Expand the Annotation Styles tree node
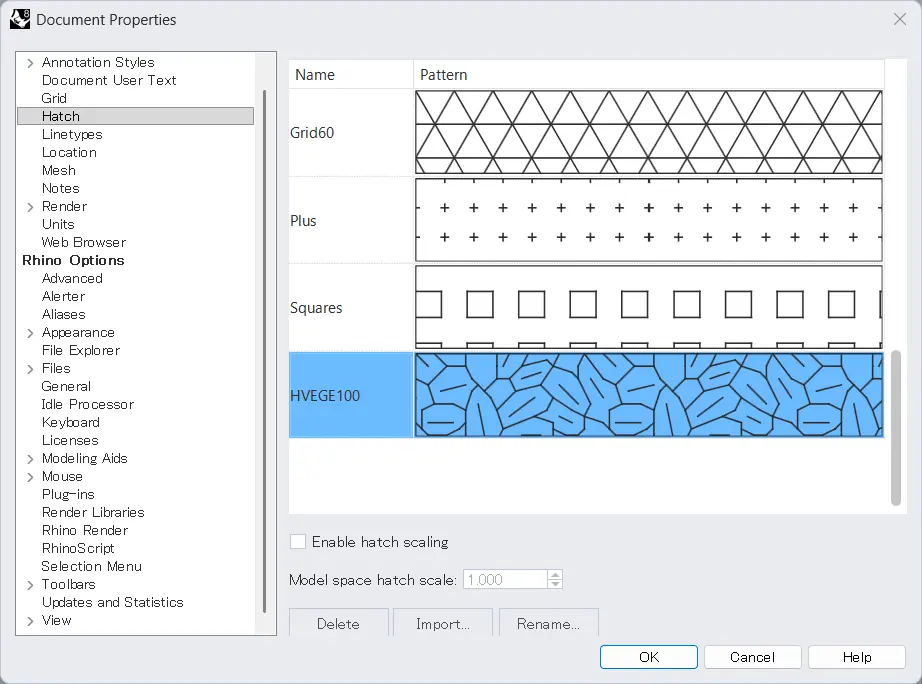The height and width of the screenshot is (684, 922). 30,63
